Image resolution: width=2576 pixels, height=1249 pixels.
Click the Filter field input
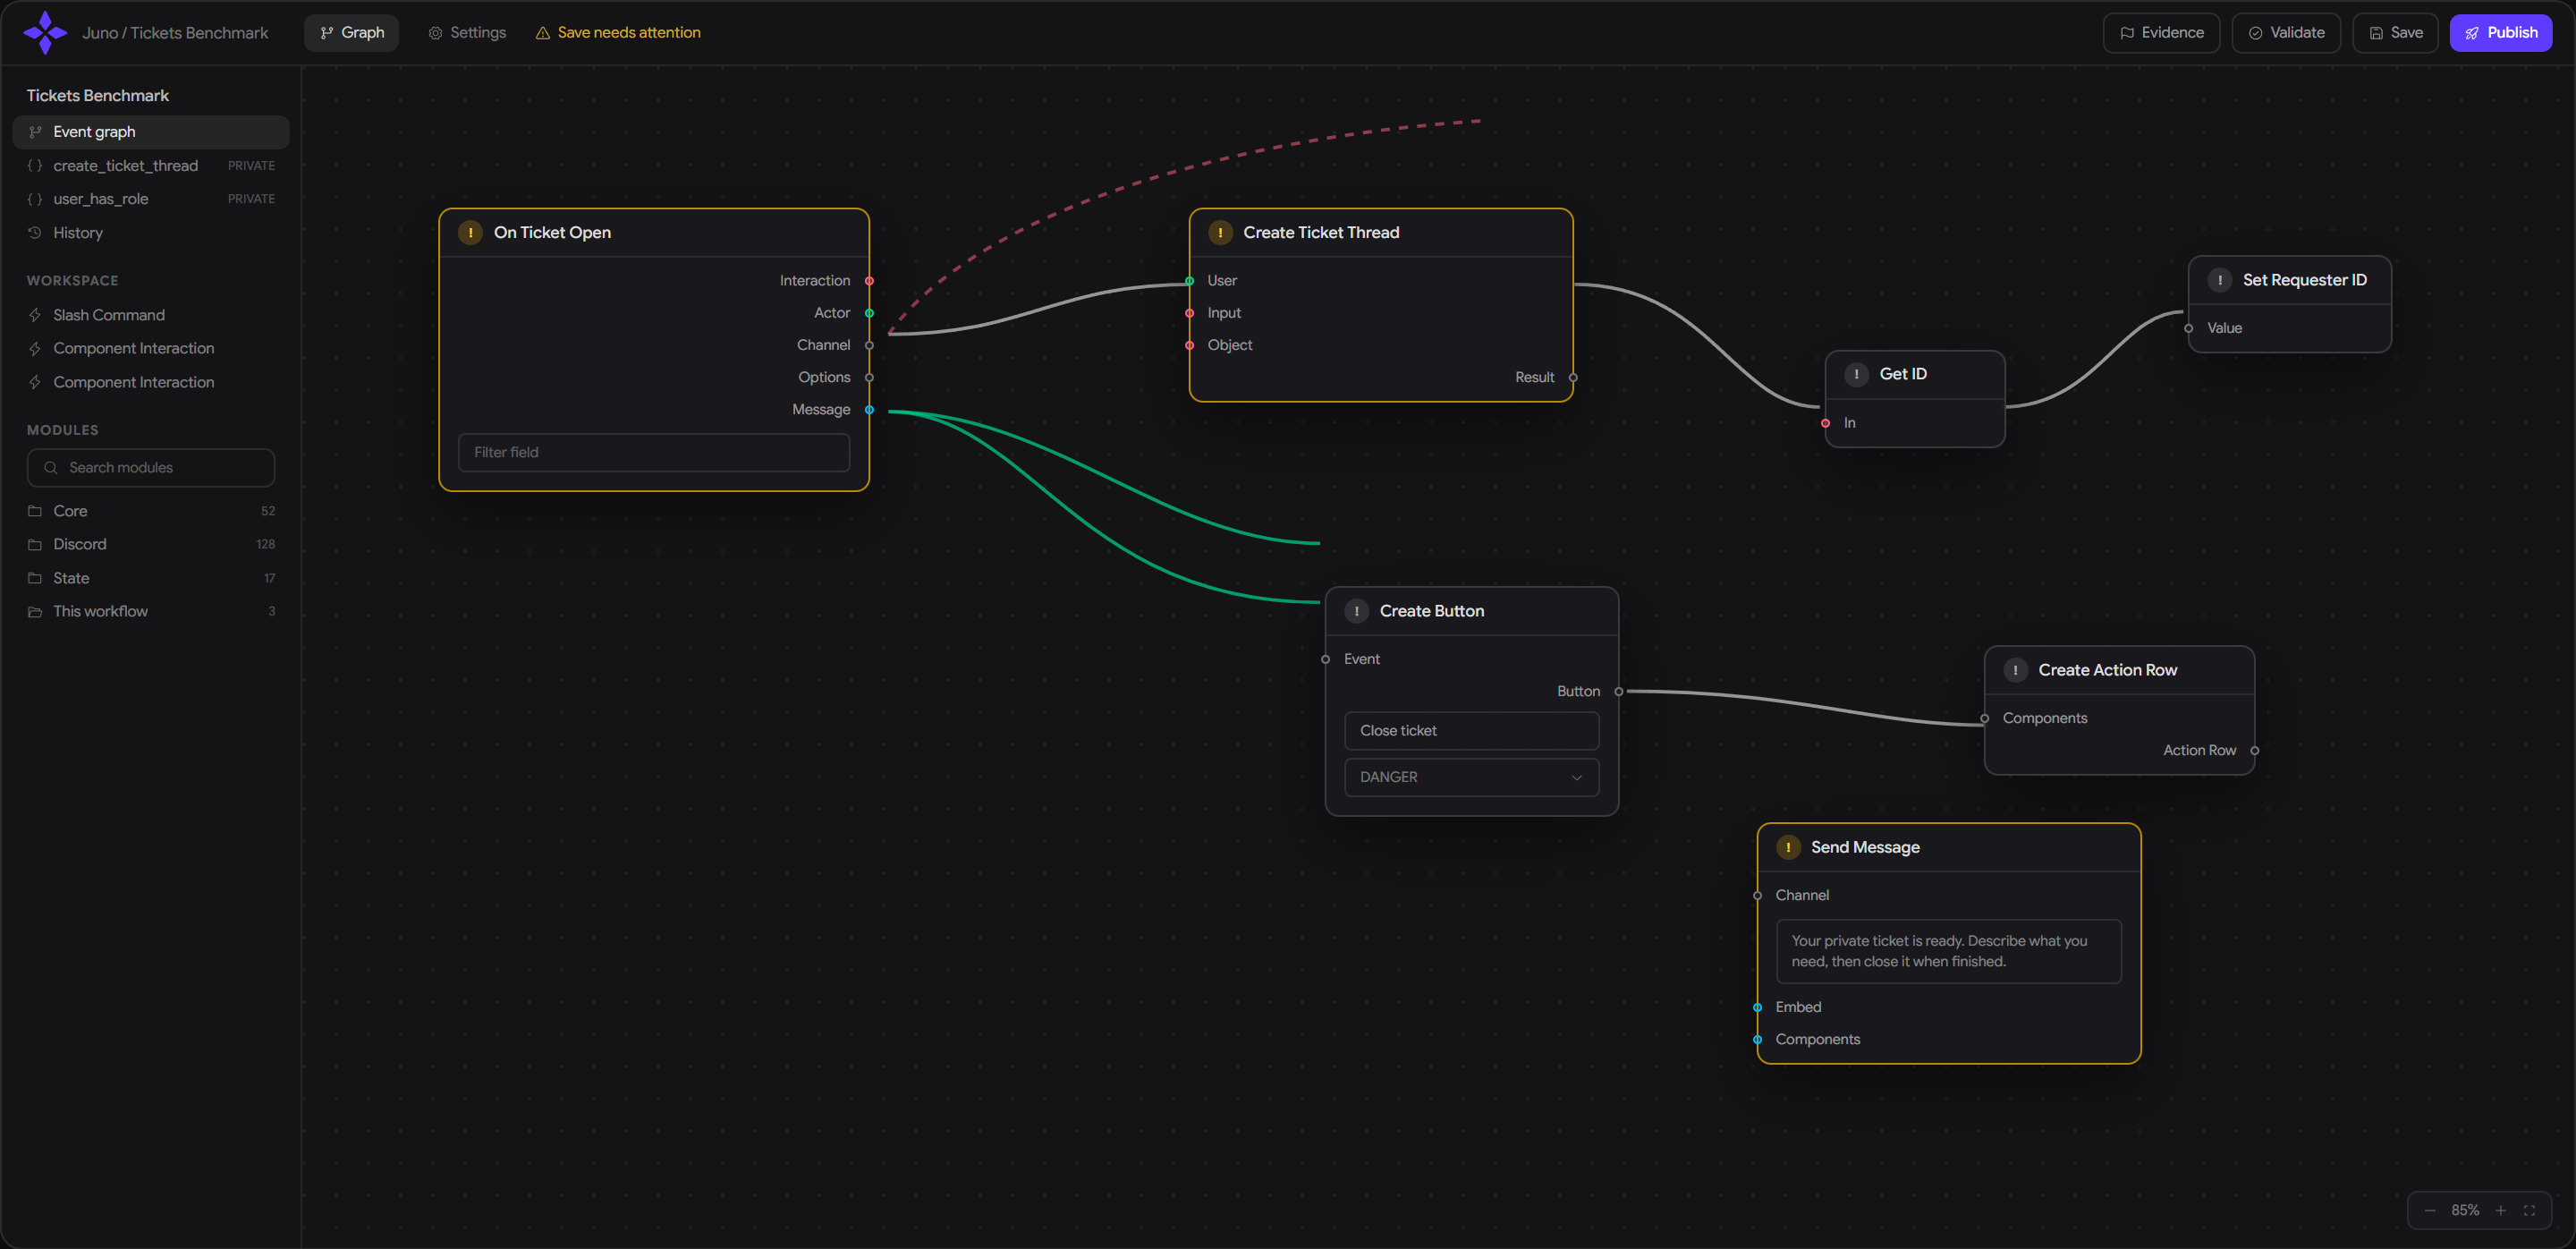point(654,452)
